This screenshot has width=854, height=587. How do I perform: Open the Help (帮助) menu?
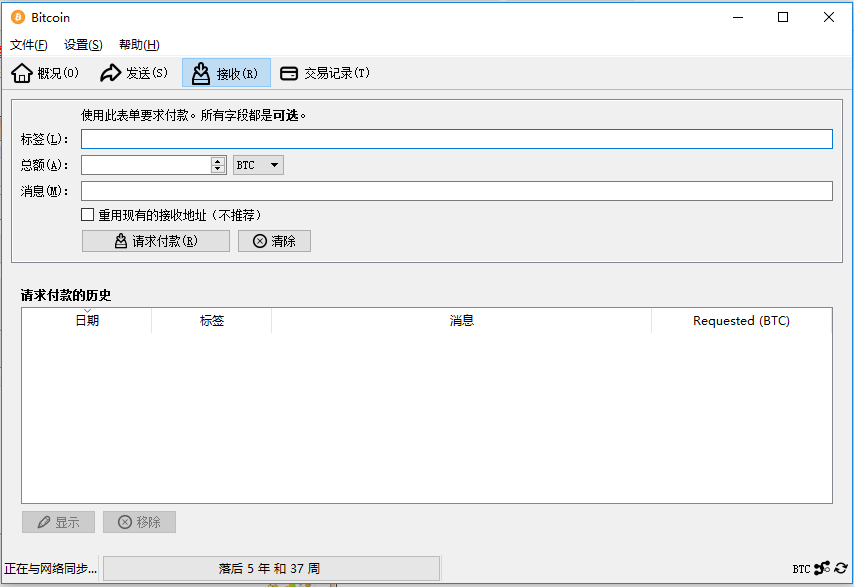click(x=139, y=45)
